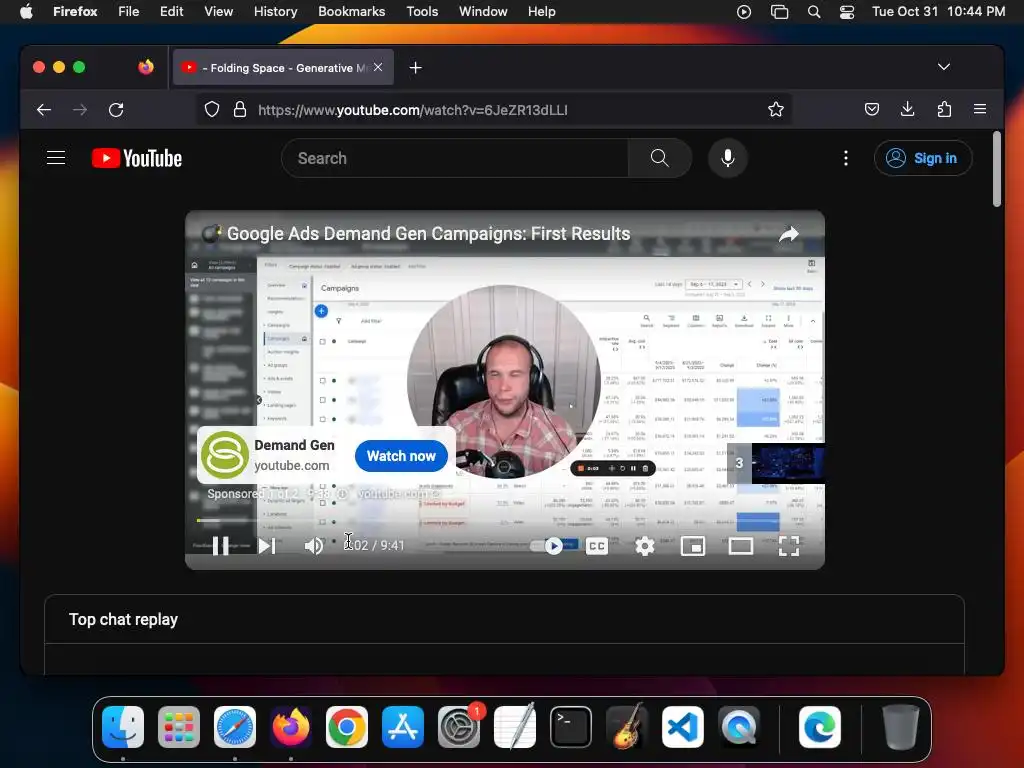Go to YouTube home via logo
Image resolution: width=1024 pixels, height=768 pixels.
[x=137, y=158]
